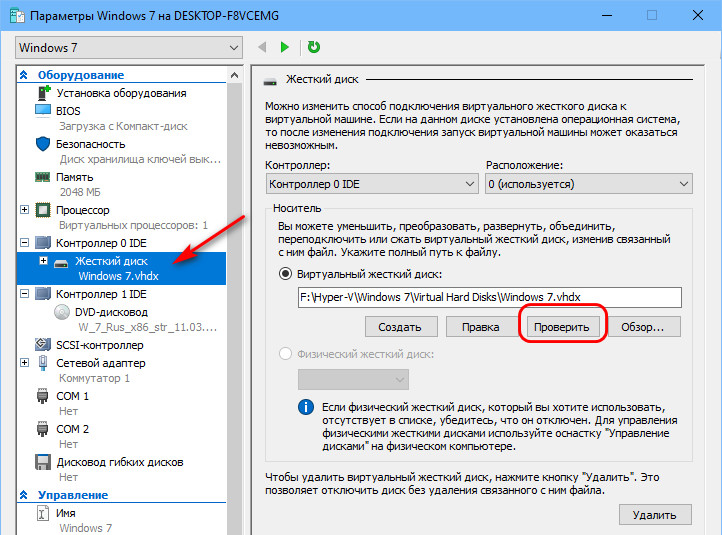Image resolution: width=722 pixels, height=535 pixels.
Task: Select the Дисковод гибких дисков item
Action: [x=120, y=462]
